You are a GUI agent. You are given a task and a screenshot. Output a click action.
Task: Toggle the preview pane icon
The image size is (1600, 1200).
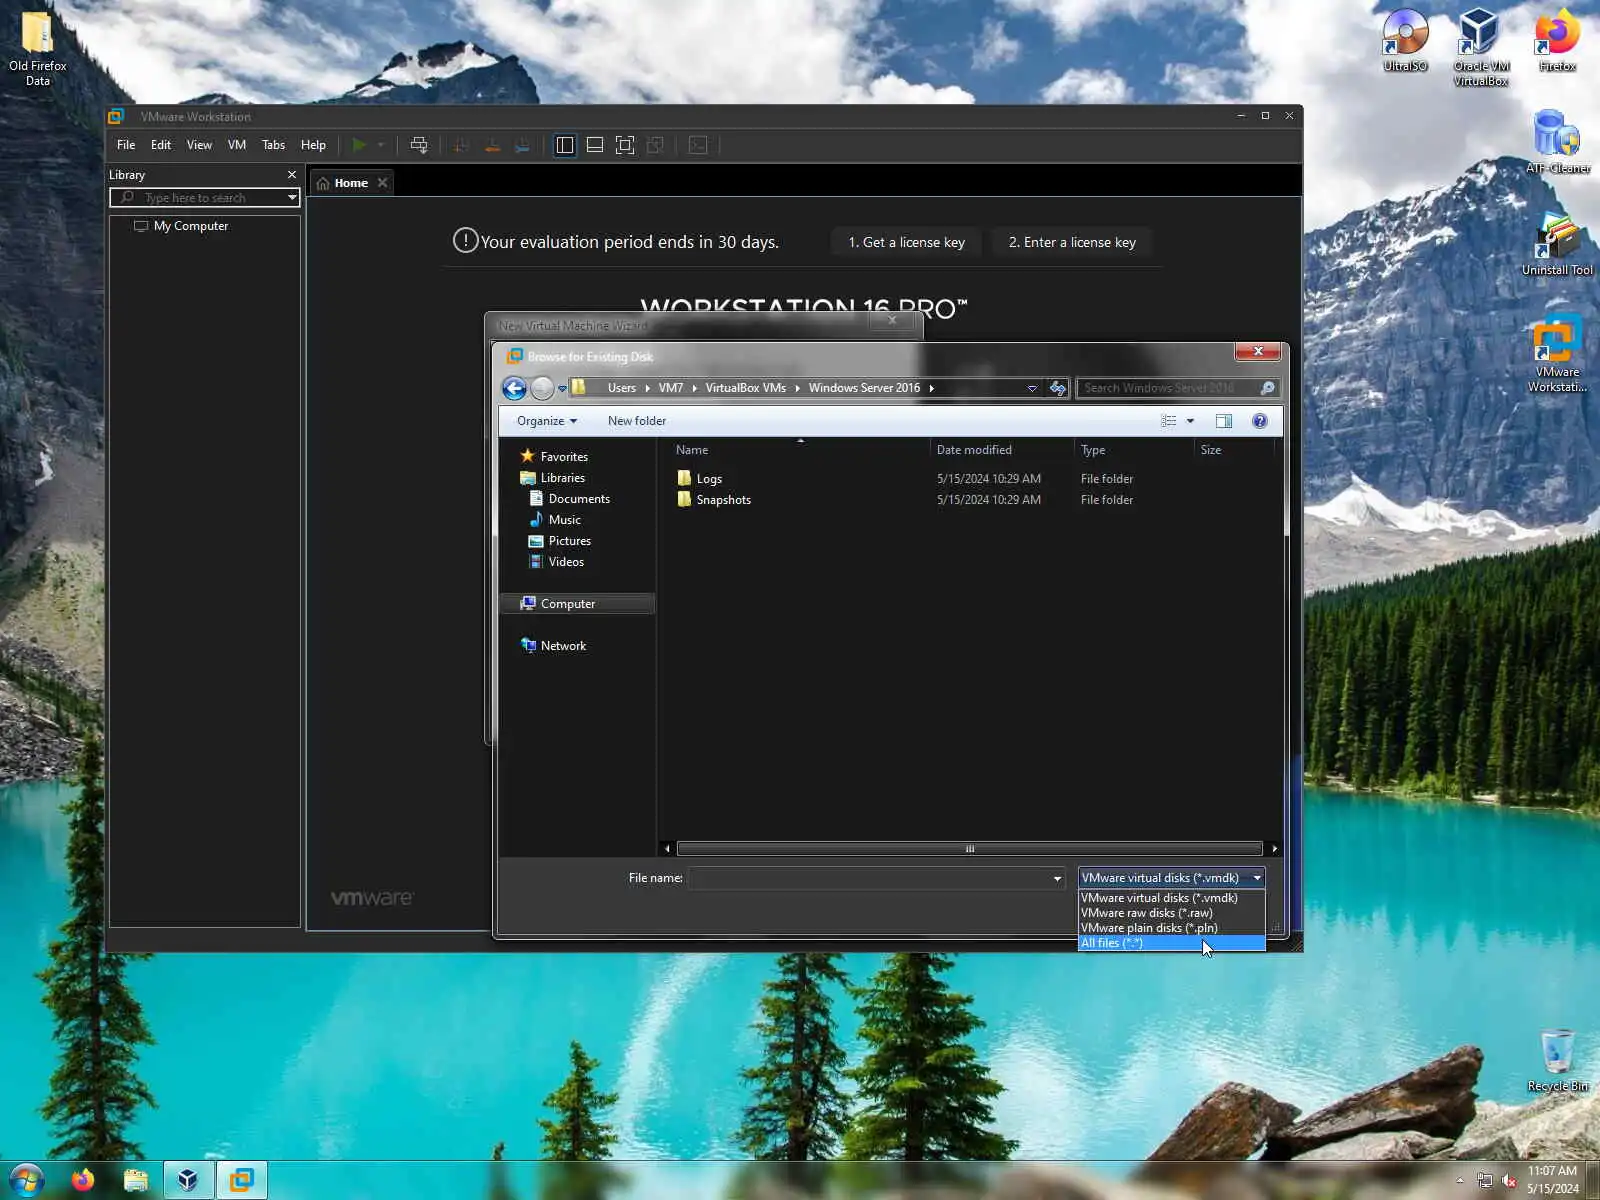1224,421
